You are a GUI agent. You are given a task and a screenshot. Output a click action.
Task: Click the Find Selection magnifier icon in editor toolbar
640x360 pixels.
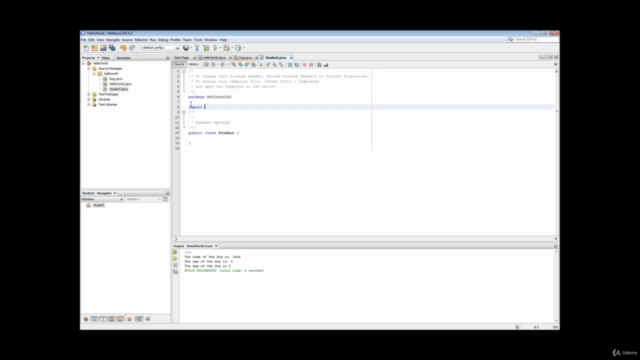(x=233, y=64)
